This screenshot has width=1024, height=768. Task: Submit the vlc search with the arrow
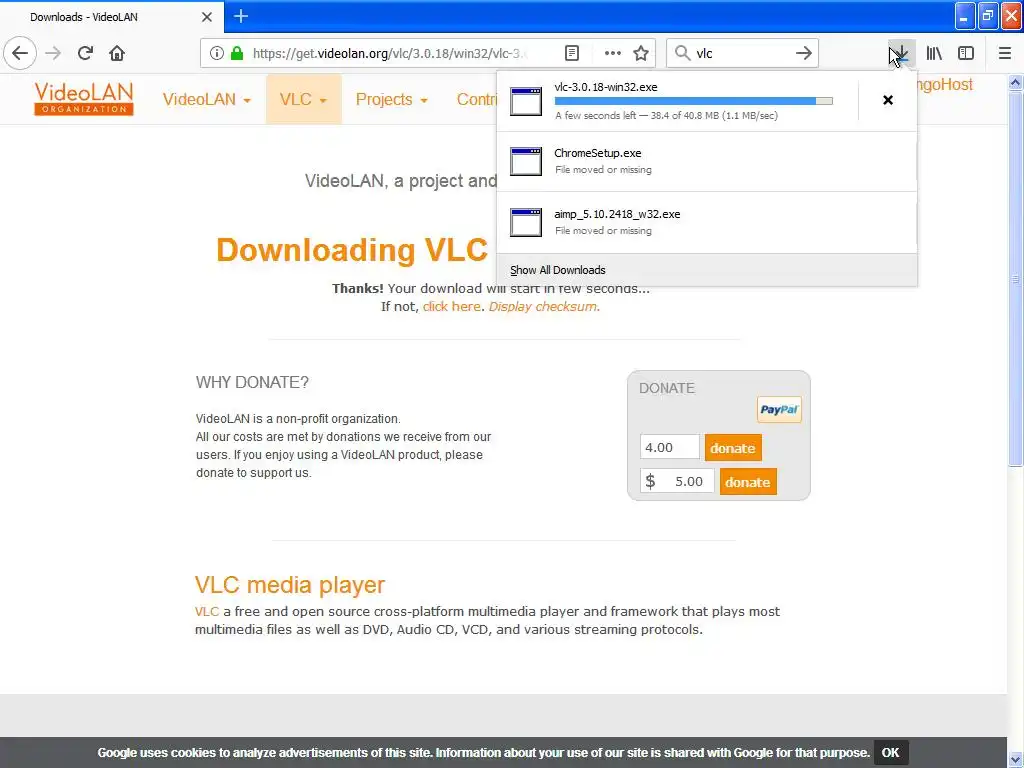pos(804,53)
